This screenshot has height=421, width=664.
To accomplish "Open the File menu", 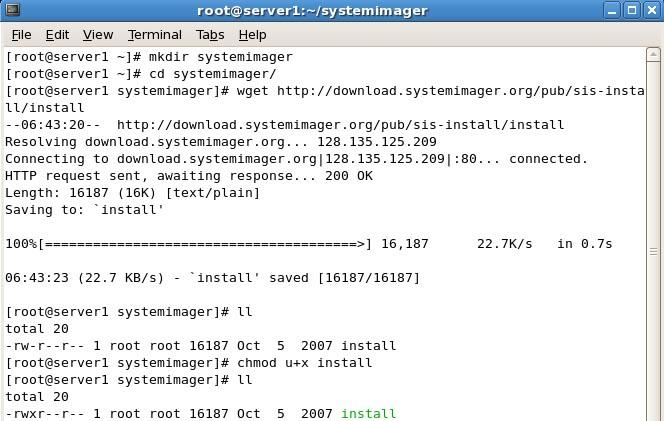I will point(21,35).
